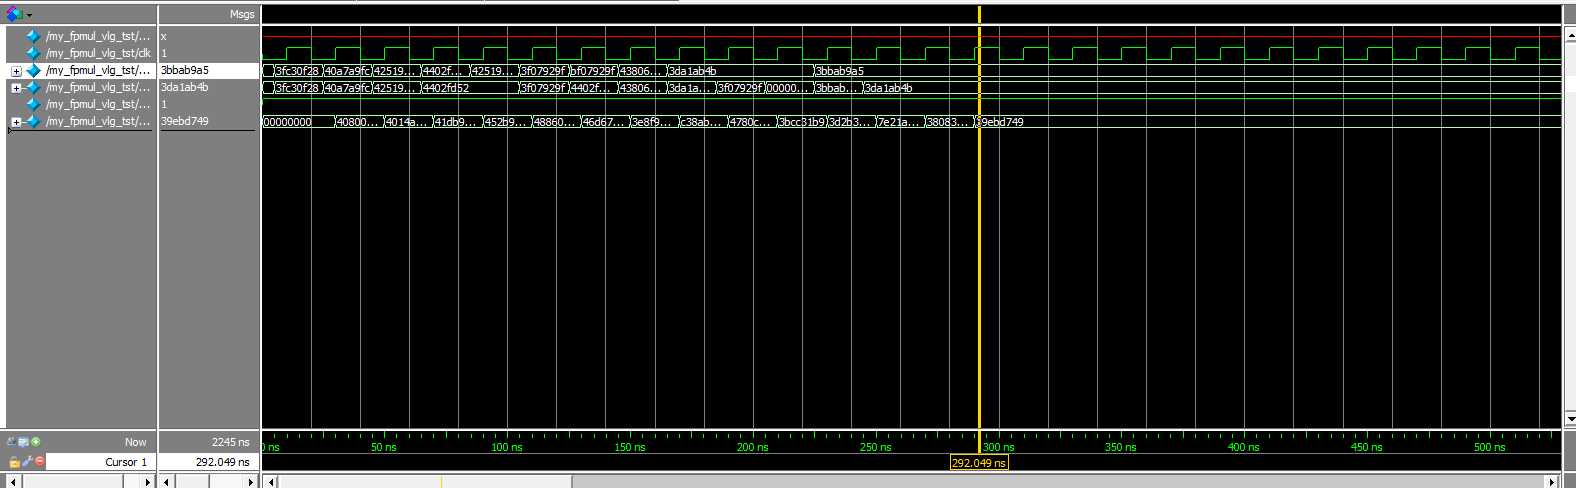Select the signal name valued 39ebd749
The width and height of the screenshot is (1576, 488).
(98, 121)
